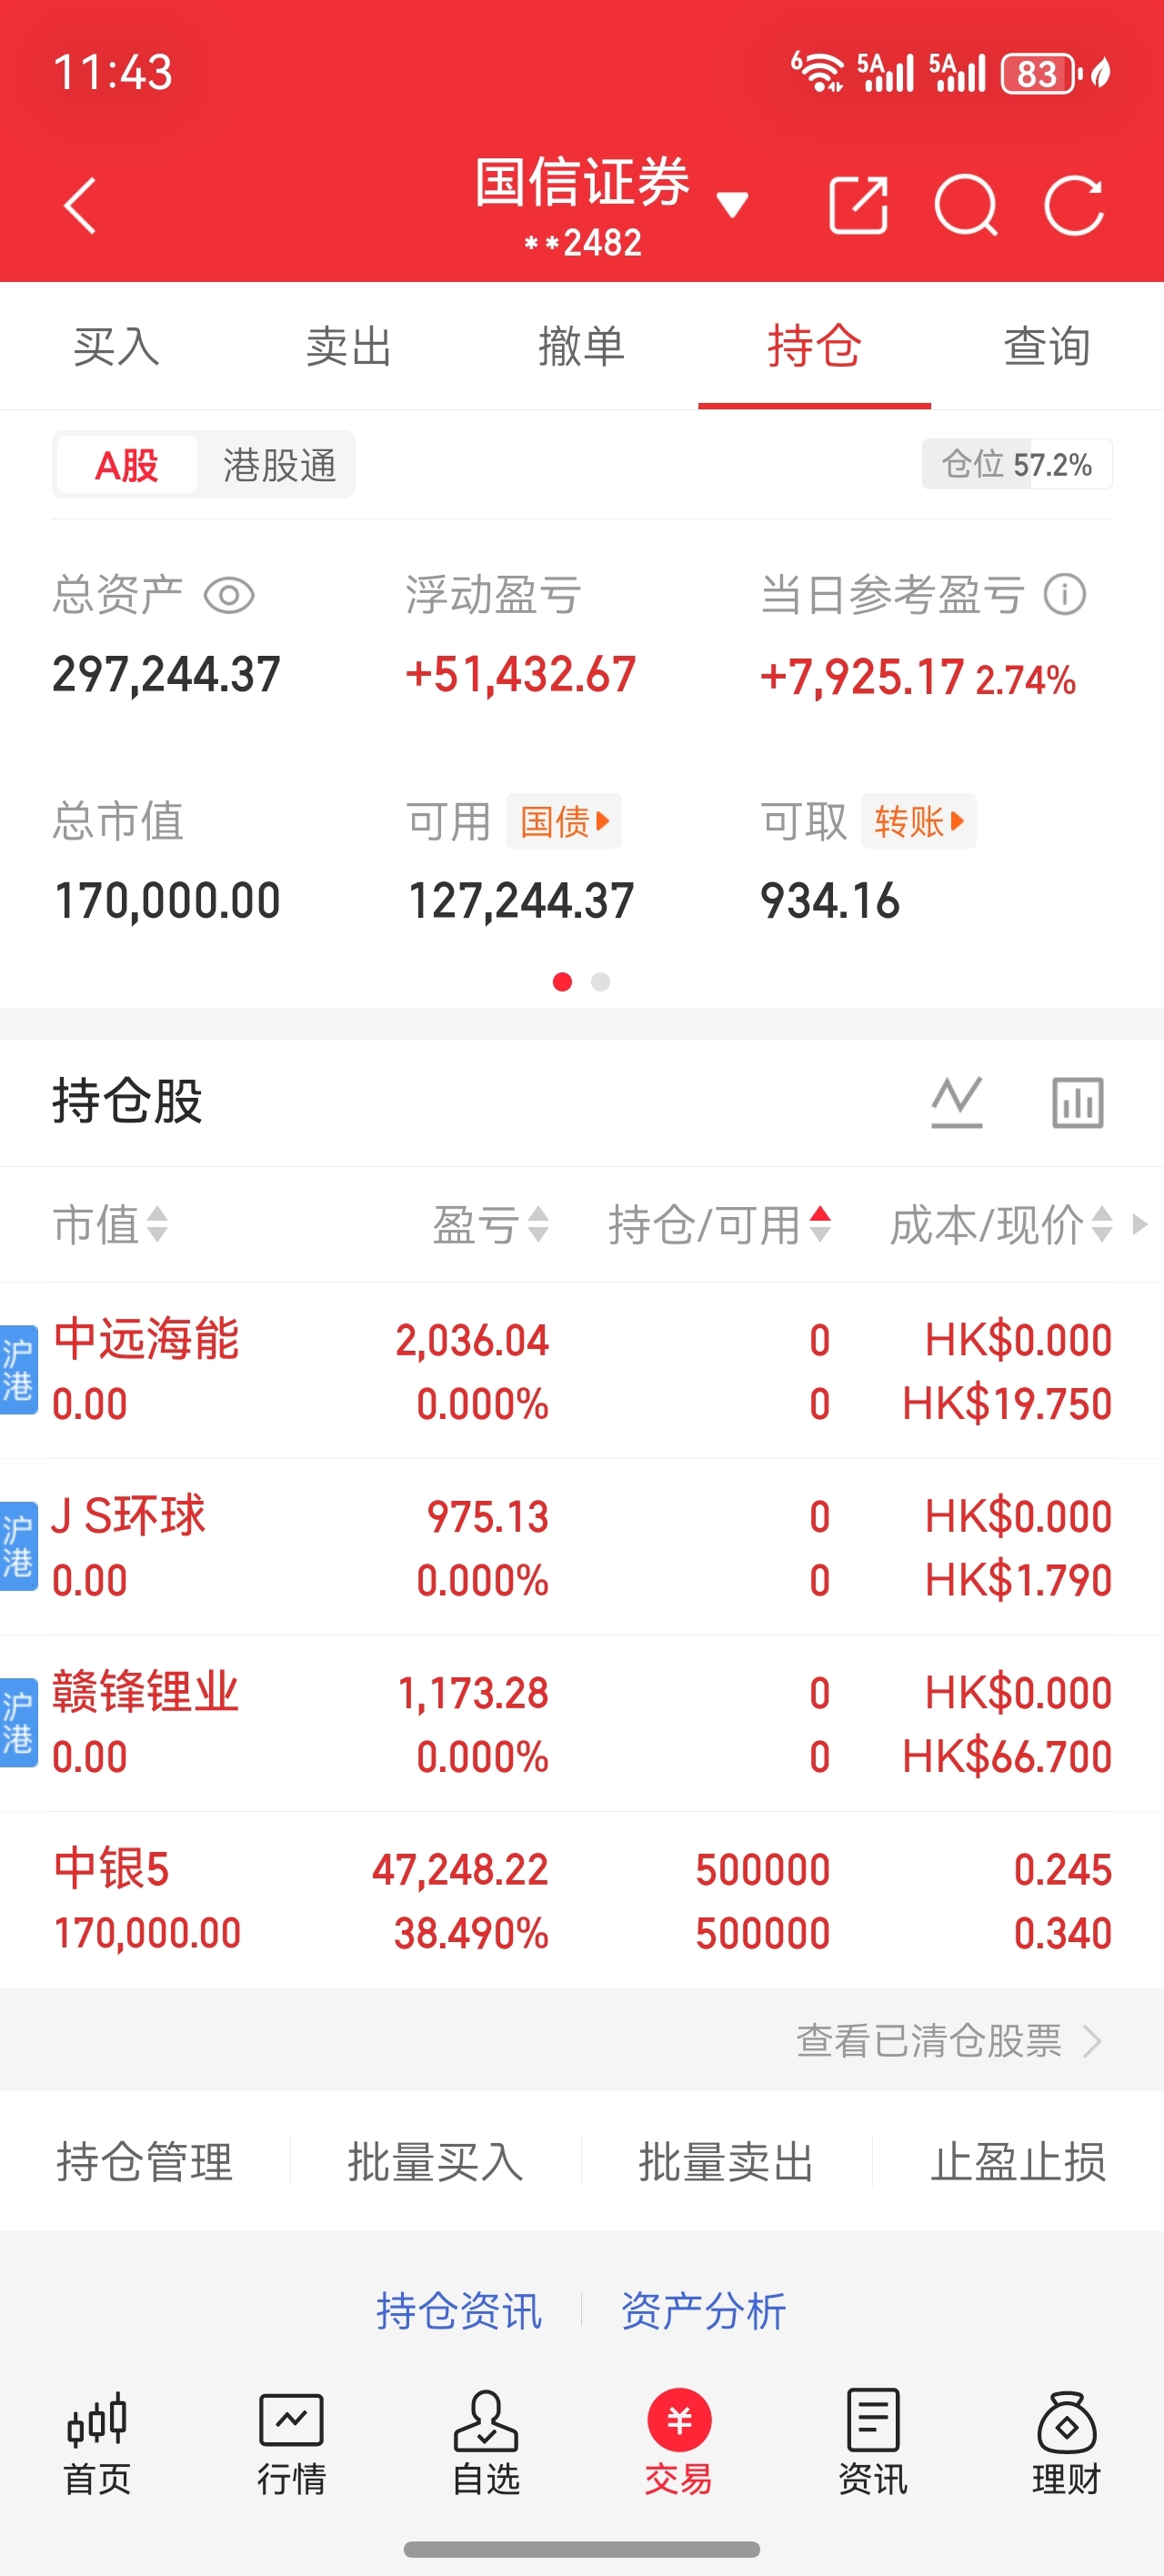Tap the 仓位 57.2% indicator
Screen dimensions: 1164x2576
[x=1017, y=464]
